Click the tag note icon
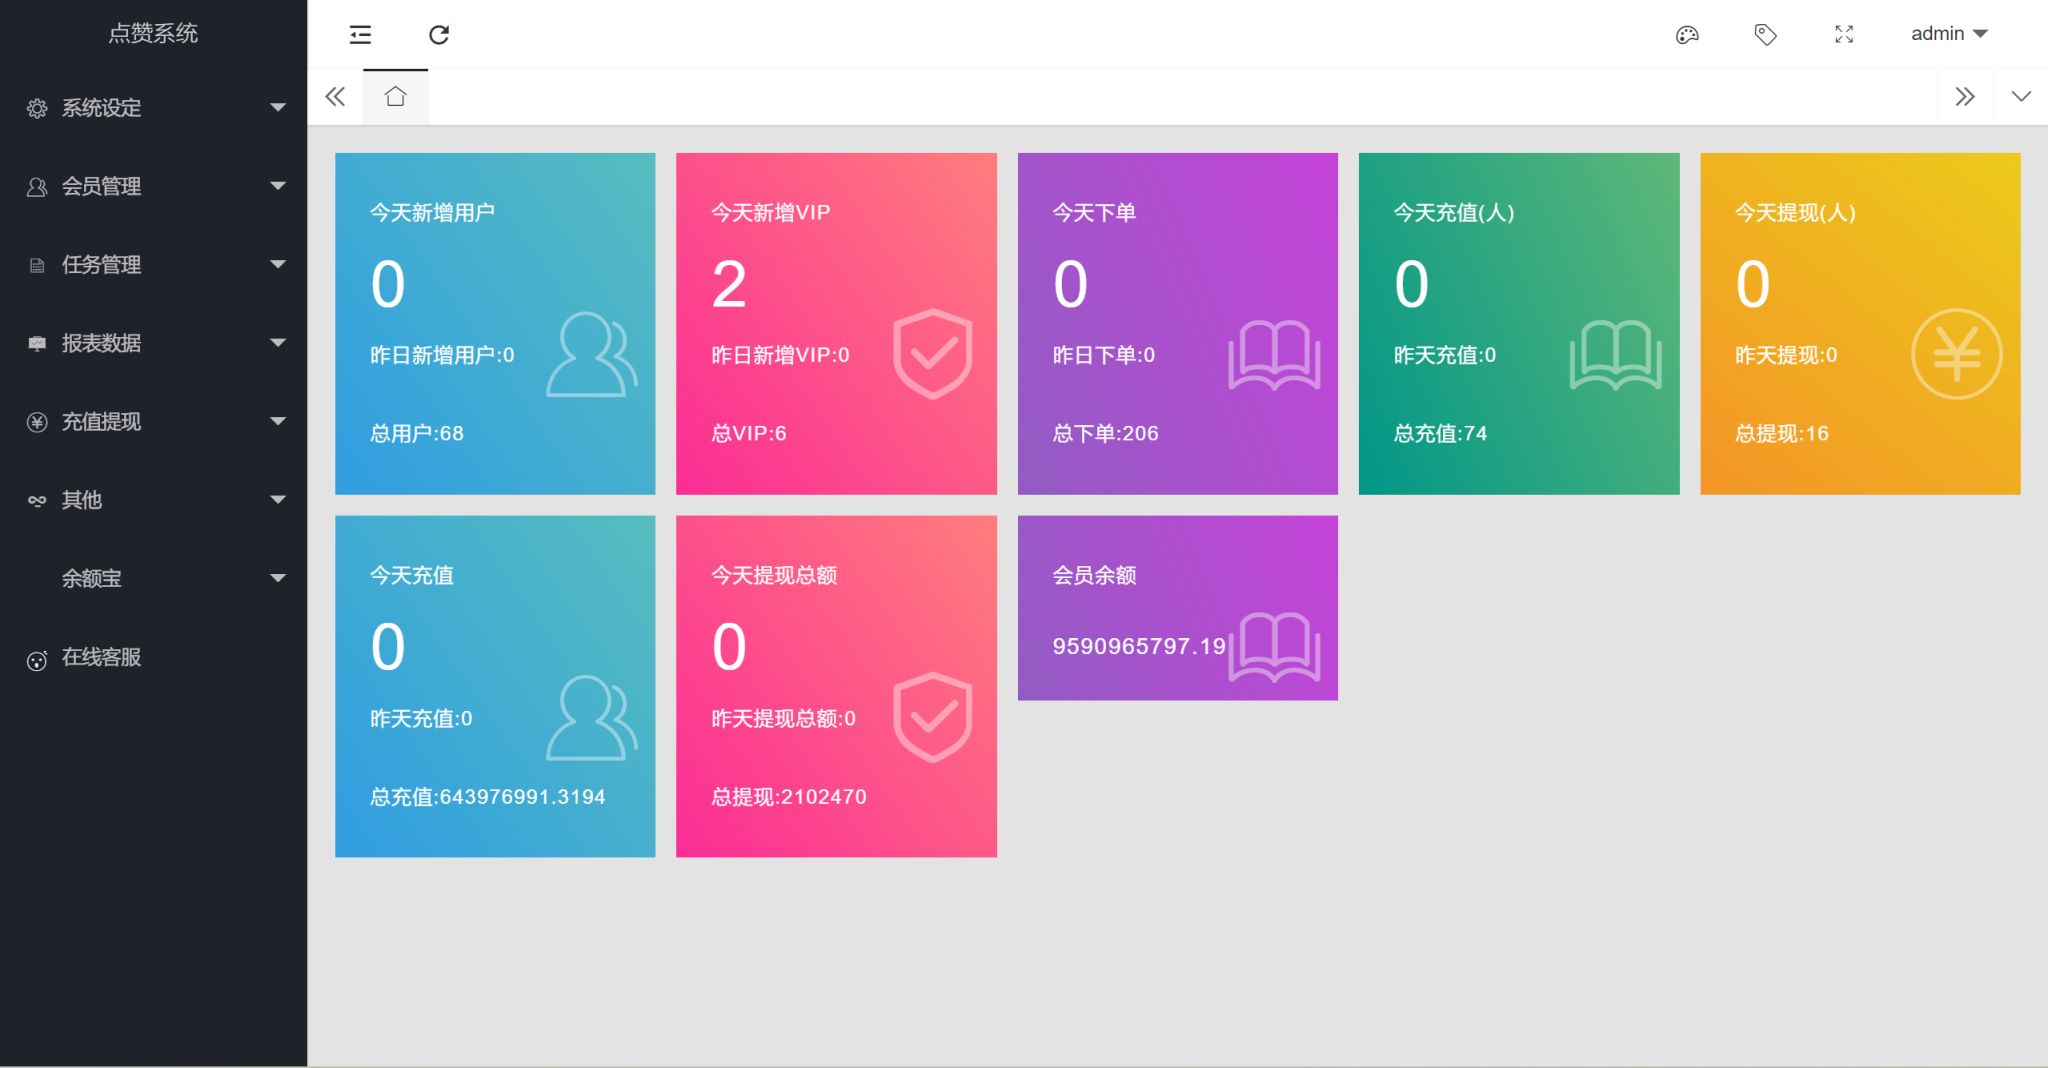The height and width of the screenshot is (1068, 2048). click(1765, 35)
